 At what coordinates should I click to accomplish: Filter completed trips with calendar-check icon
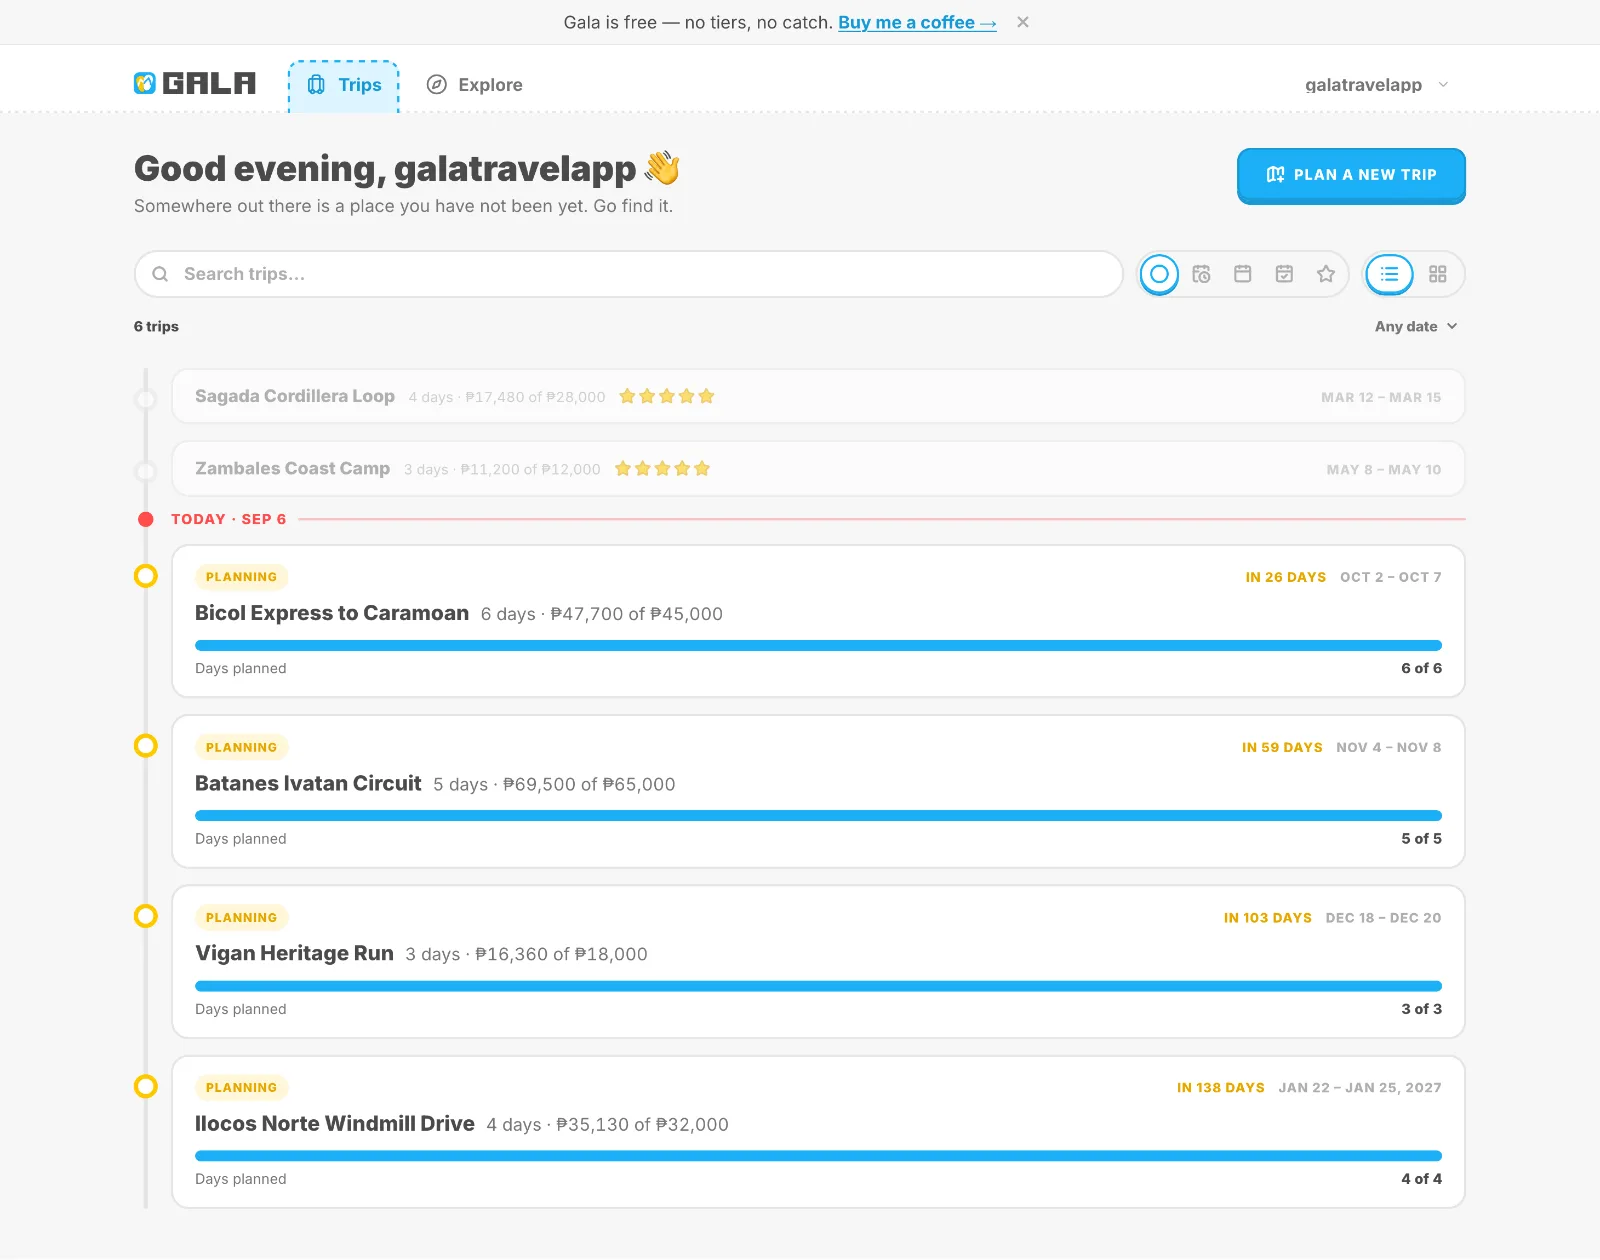pyautogui.click(x=1285, y=274)
